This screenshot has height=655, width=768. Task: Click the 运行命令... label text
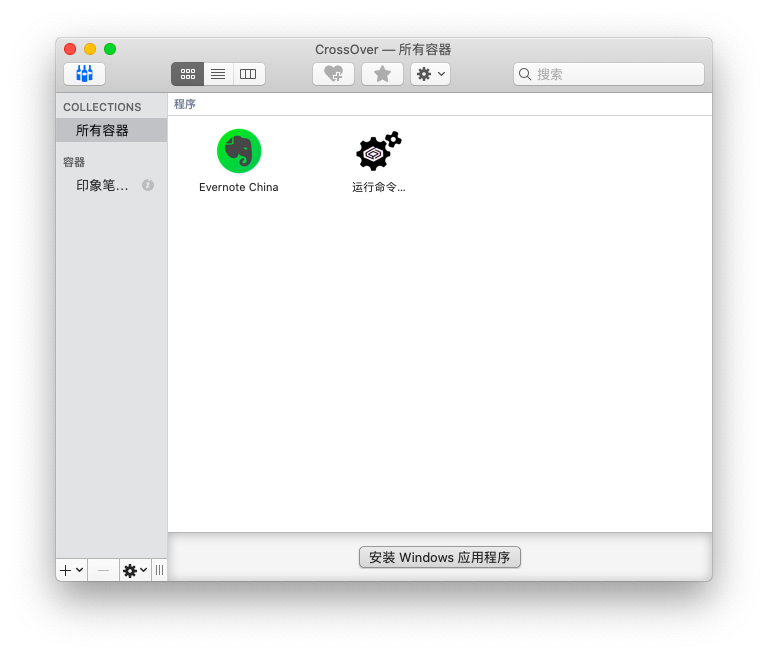click(x=379, y=187)
